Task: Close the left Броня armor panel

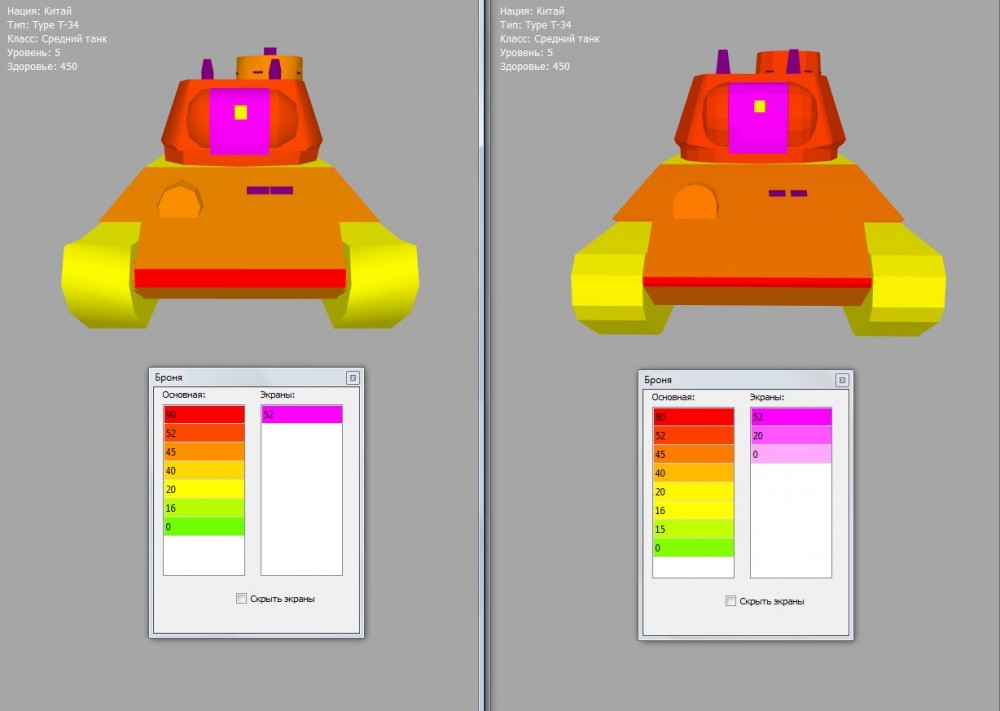Action: coord(352,378)
